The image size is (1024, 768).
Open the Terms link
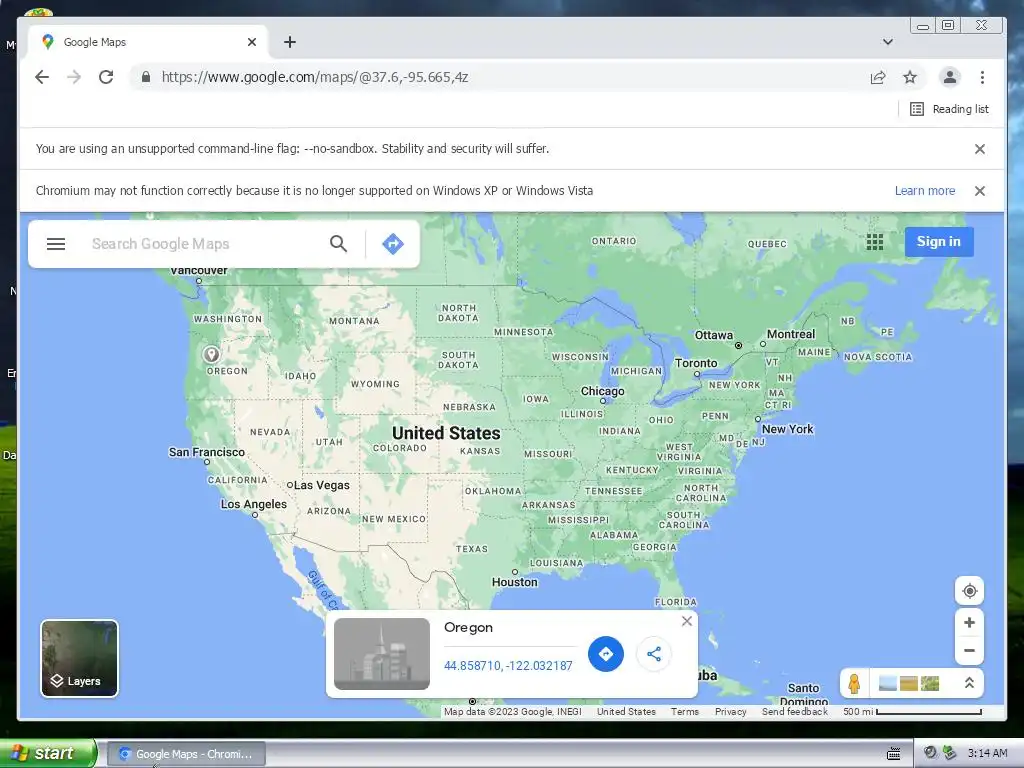pos(684,712)
